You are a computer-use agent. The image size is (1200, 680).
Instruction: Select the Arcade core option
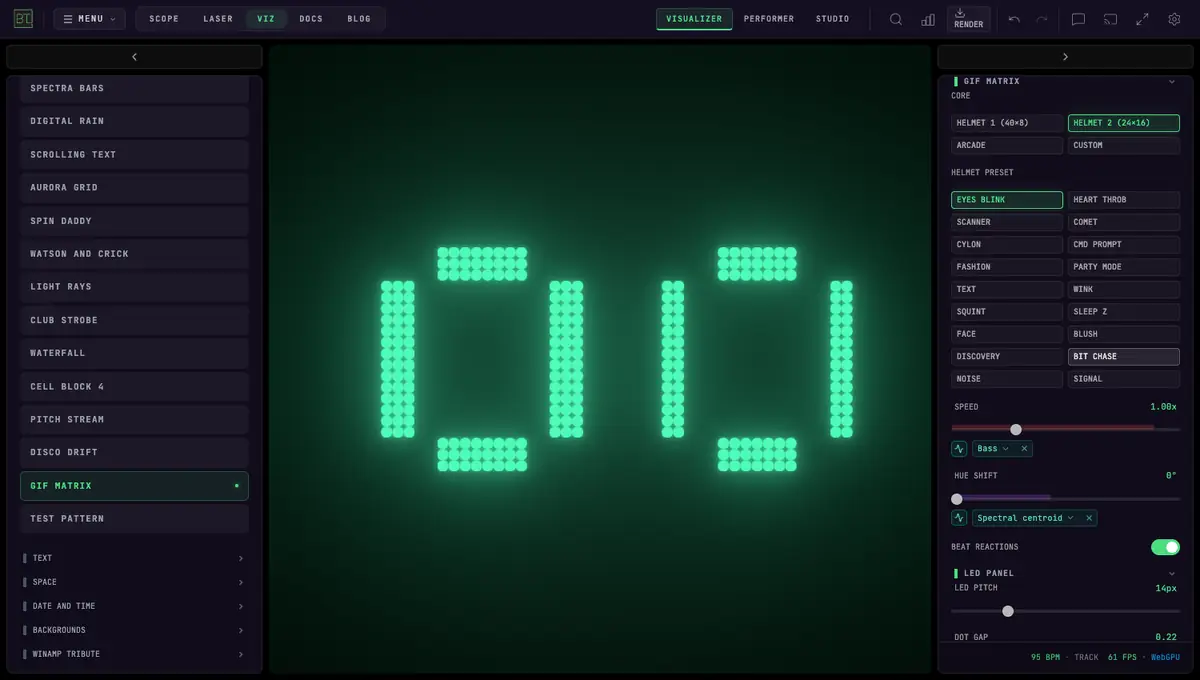coord(1007,145)
